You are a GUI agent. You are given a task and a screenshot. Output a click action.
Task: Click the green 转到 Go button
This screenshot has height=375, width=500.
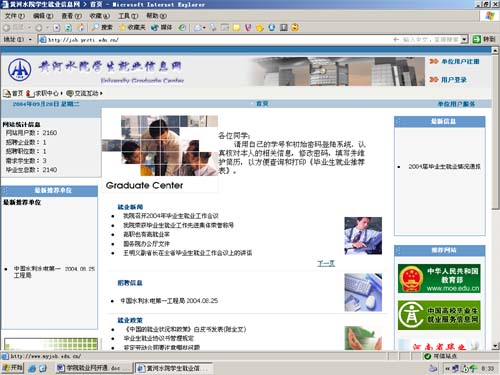pos(484,39)
